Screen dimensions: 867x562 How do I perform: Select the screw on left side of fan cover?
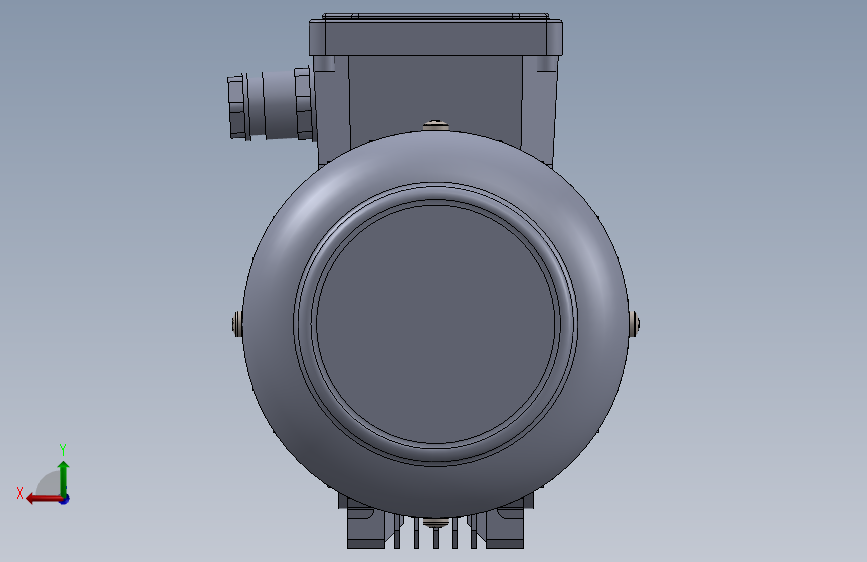237,324
